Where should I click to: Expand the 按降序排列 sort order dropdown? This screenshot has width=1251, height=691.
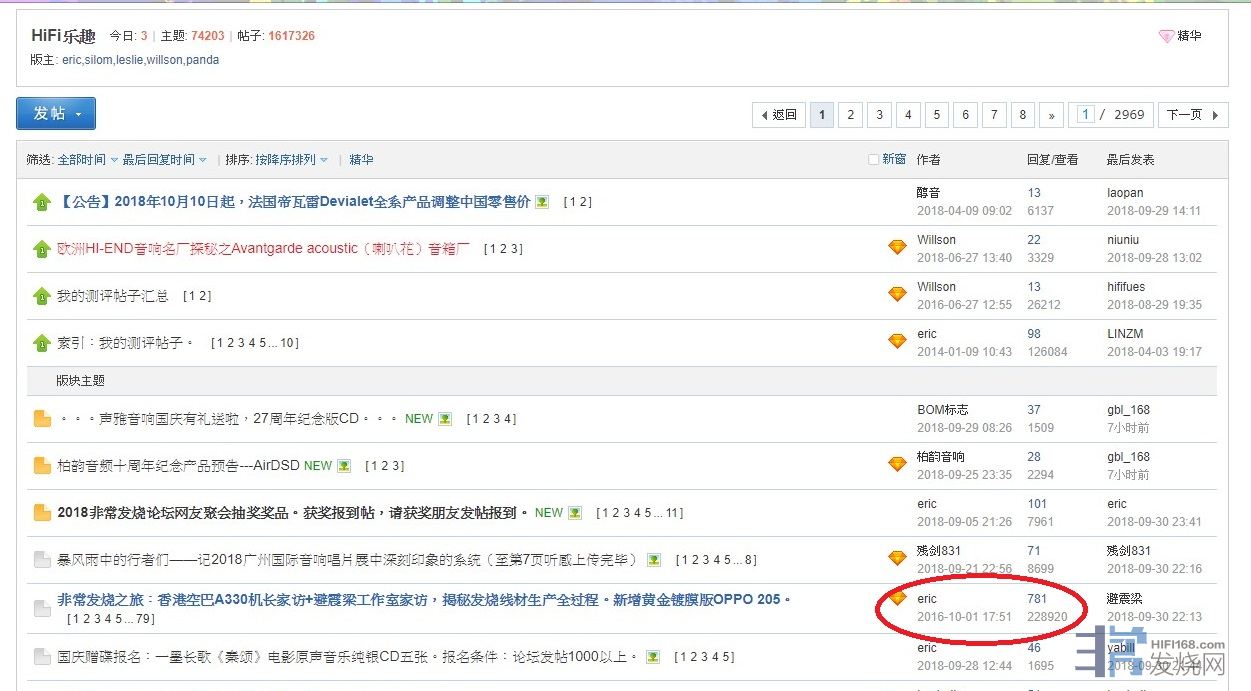click(x=290, y=160)
